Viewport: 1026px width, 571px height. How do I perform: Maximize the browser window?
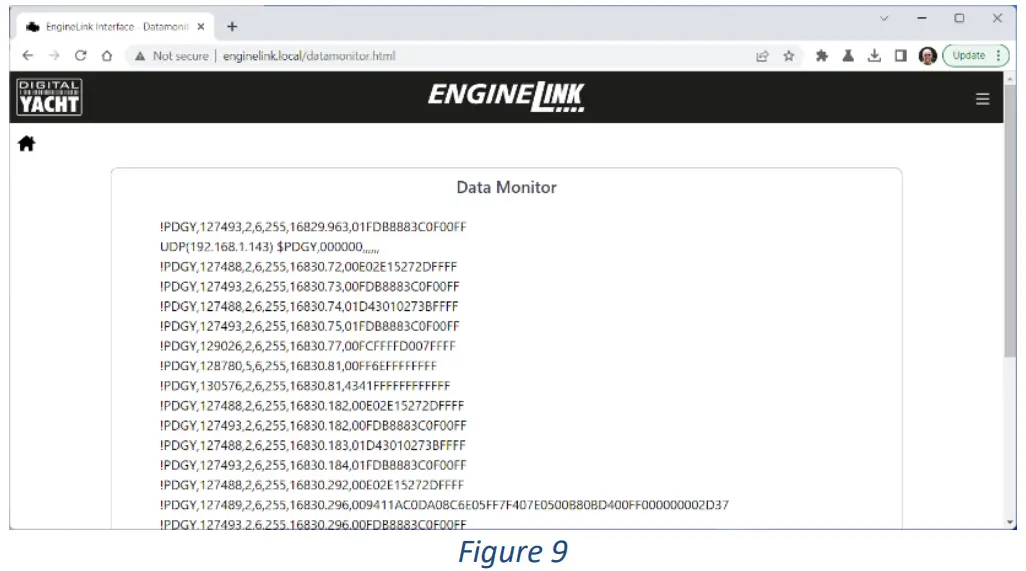tap(959, 18)
